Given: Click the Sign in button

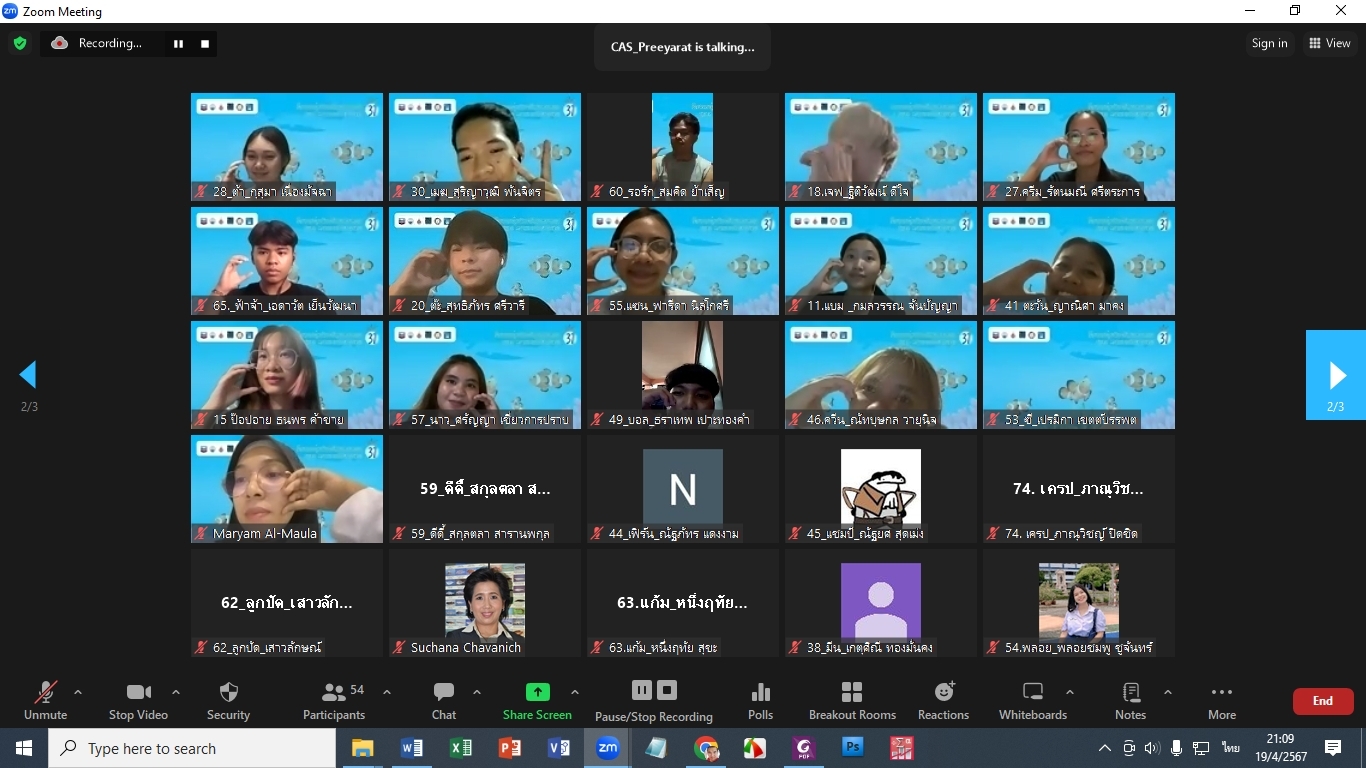Looking at the screenshot, I should click(x=1269, y=43).
